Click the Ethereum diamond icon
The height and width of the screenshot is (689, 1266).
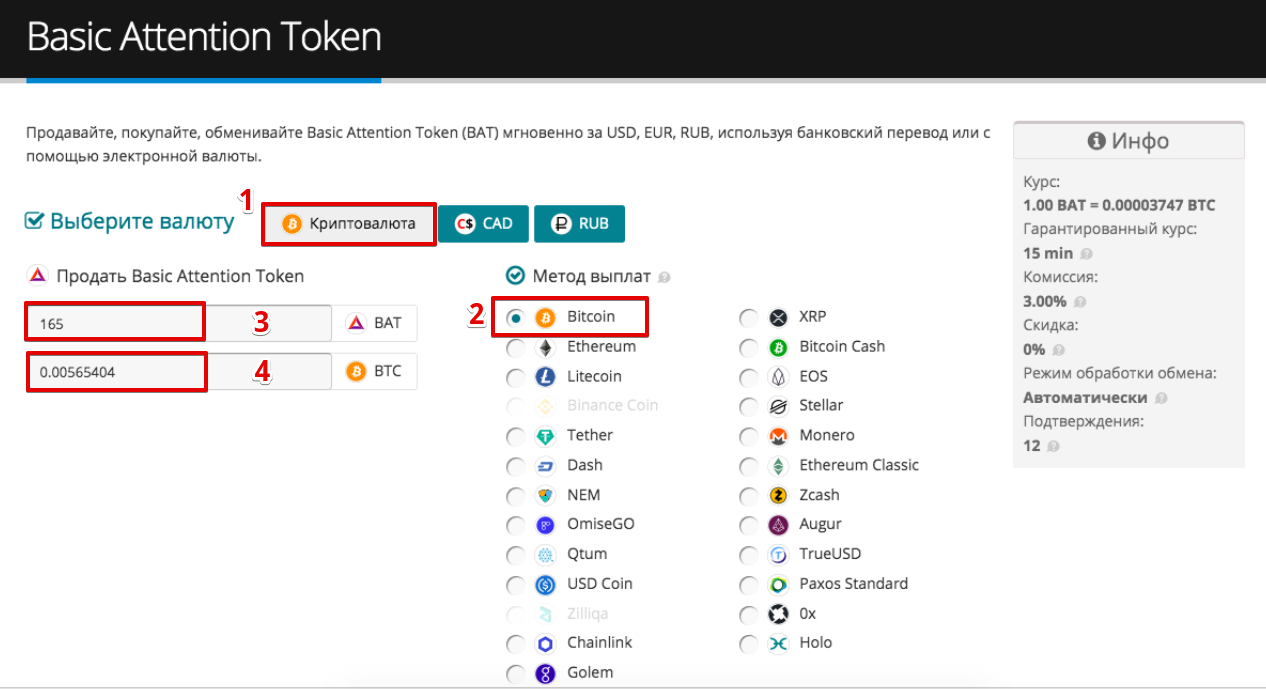tap(545, 348)
